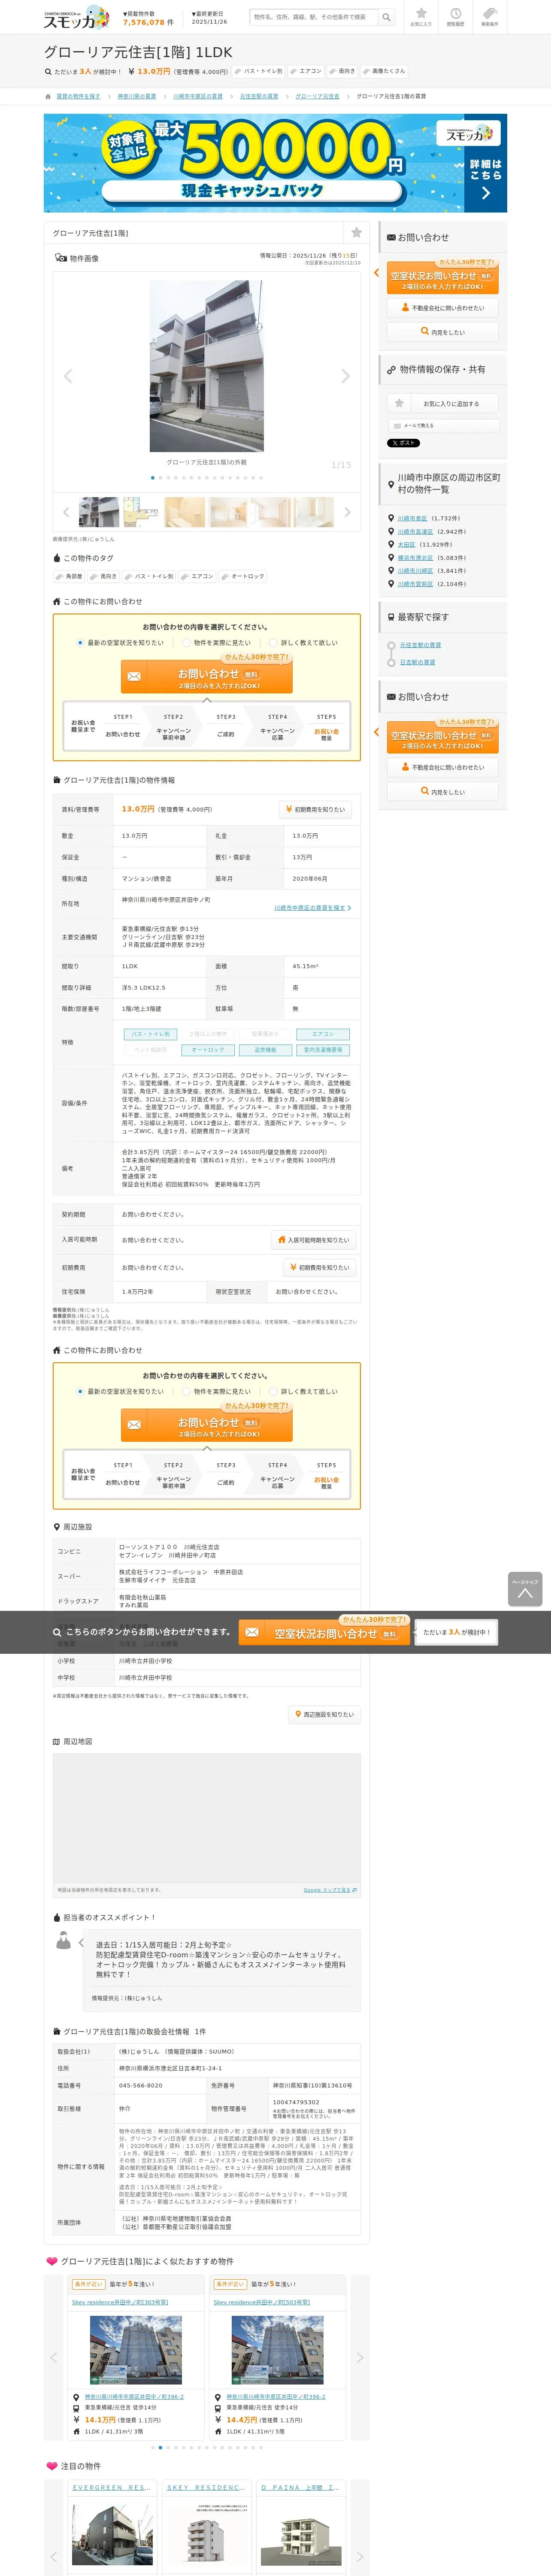
Task: Click the search magnifier button in header
Action: (x=386, y=17)
